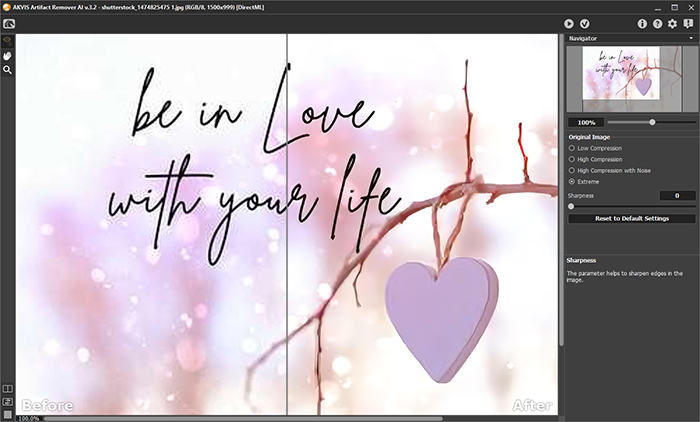Open the notifications exclamation icon
The image size is (700, 422).
[687, 23]
